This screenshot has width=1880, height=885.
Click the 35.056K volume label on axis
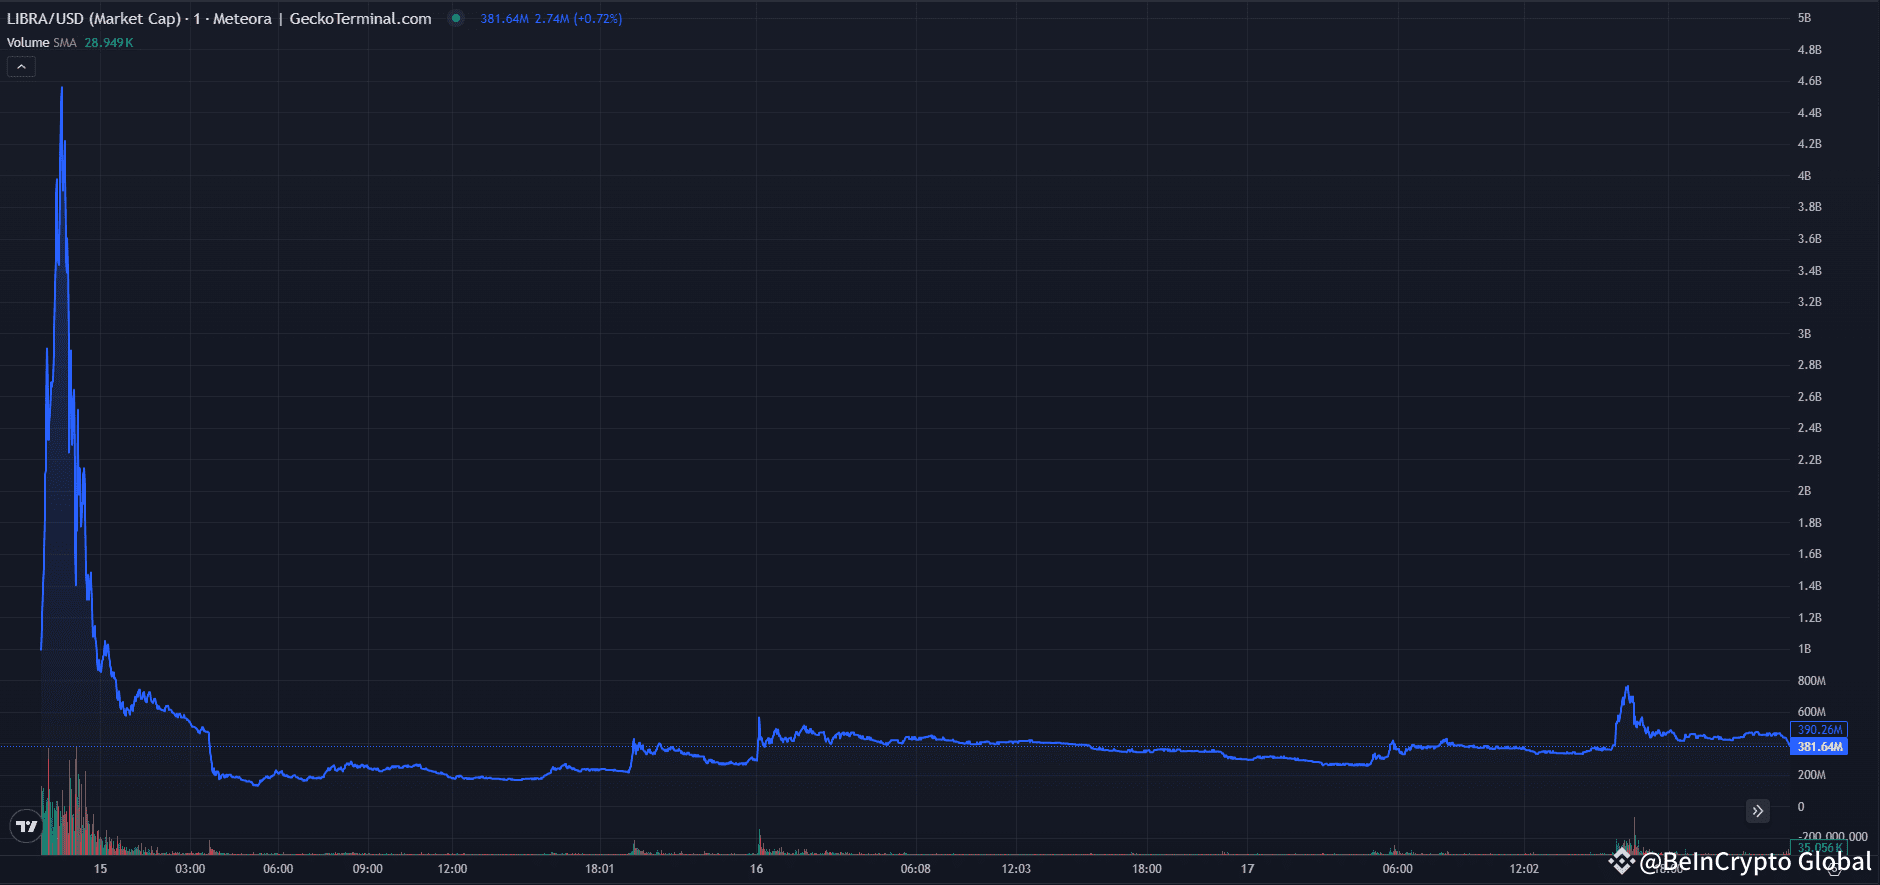(x=1819, y=848)
